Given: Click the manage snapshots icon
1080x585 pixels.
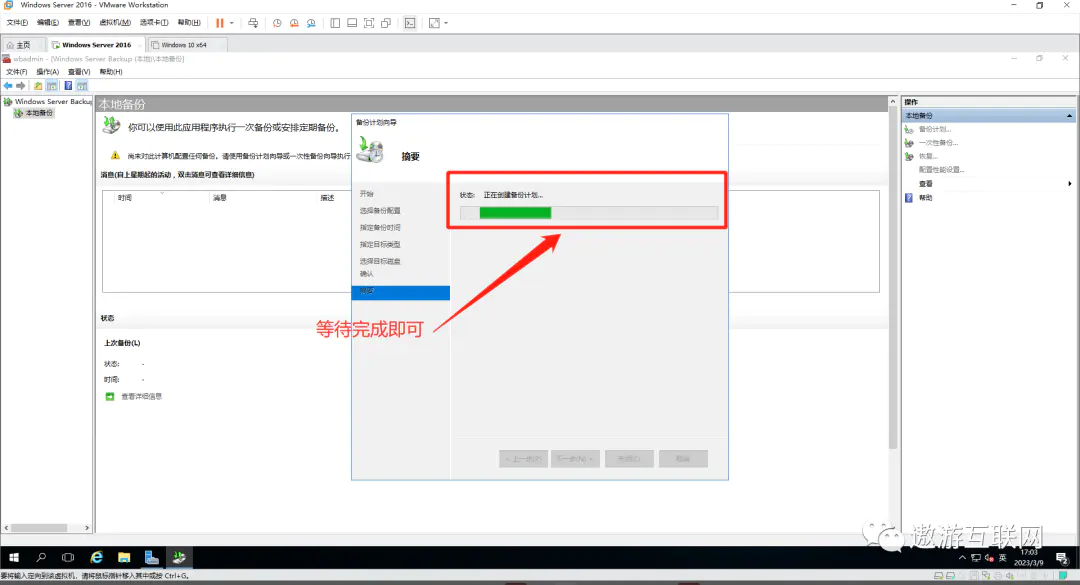Looking at the screenshot, I should [311, 23].
